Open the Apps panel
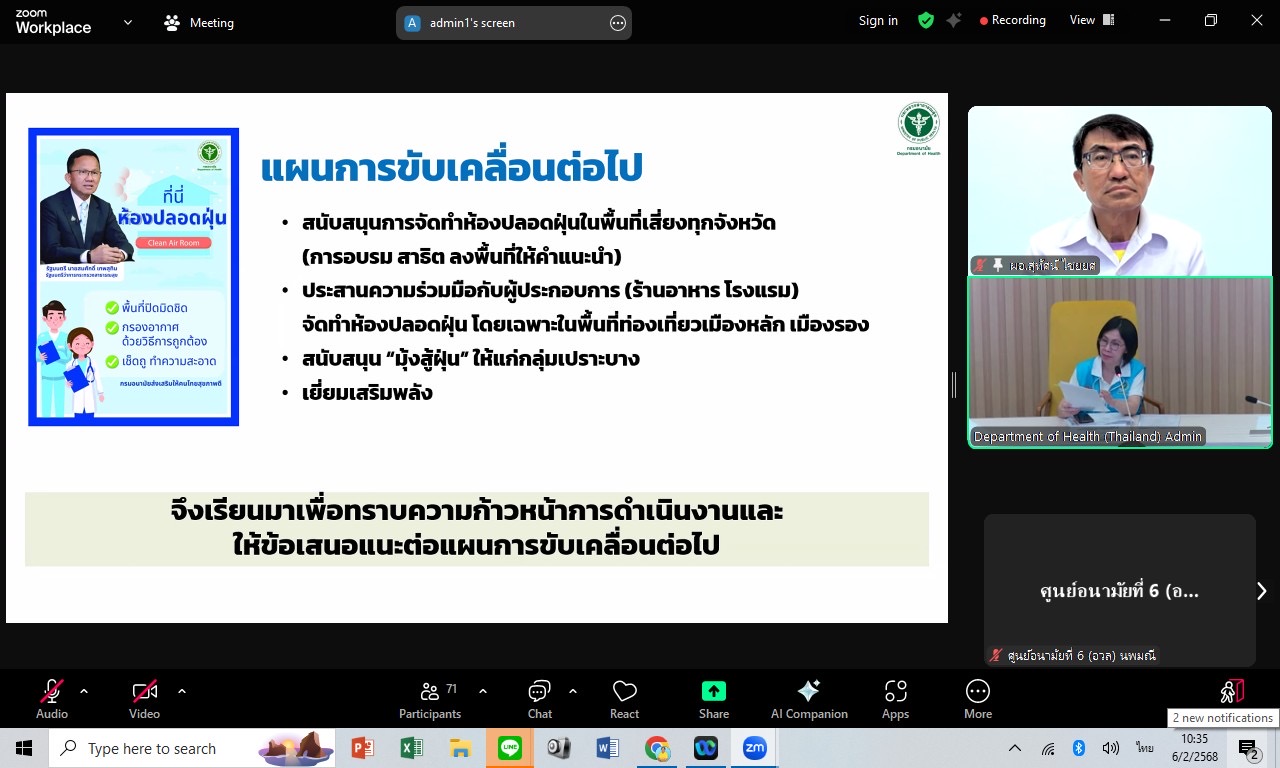This screenshot has height=768, width=1280. point(896,699)
